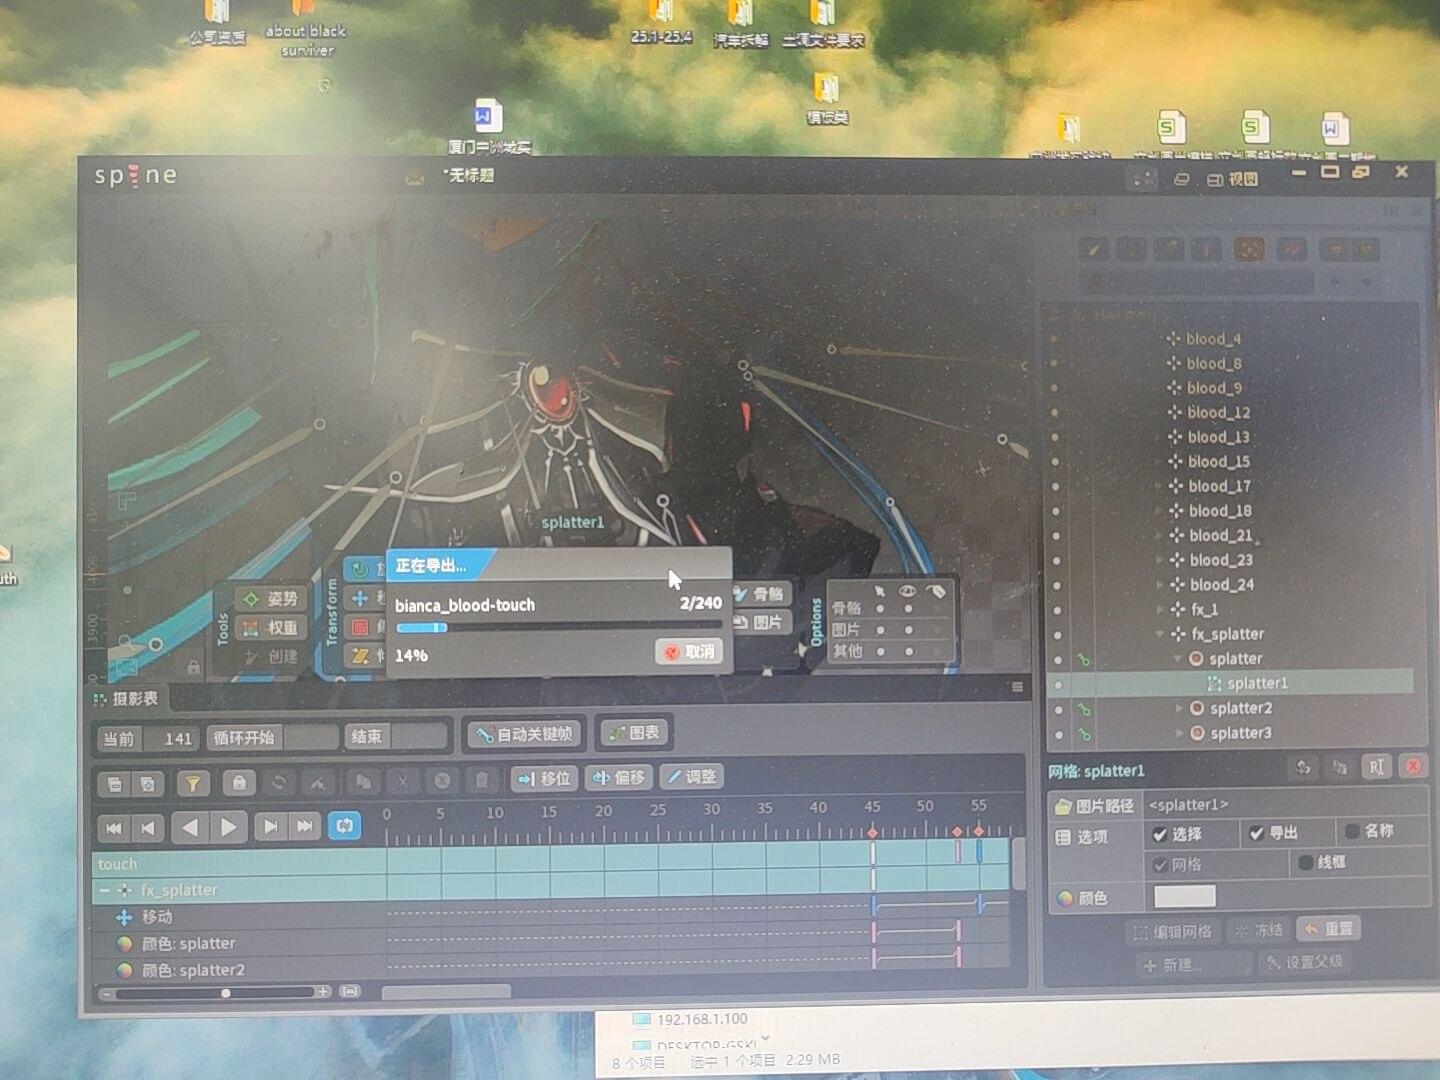Click the second dopesheet toolbar window icon
1440x1080 pixels.
point(147,784)
